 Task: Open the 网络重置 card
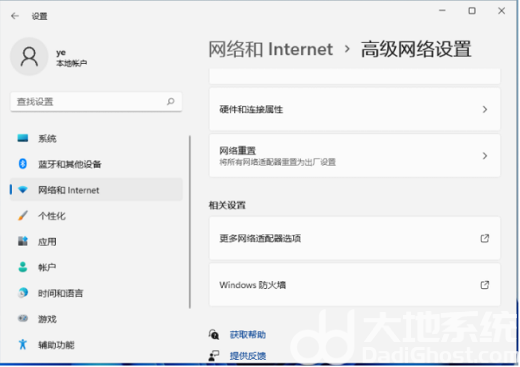tap(355, 156)
